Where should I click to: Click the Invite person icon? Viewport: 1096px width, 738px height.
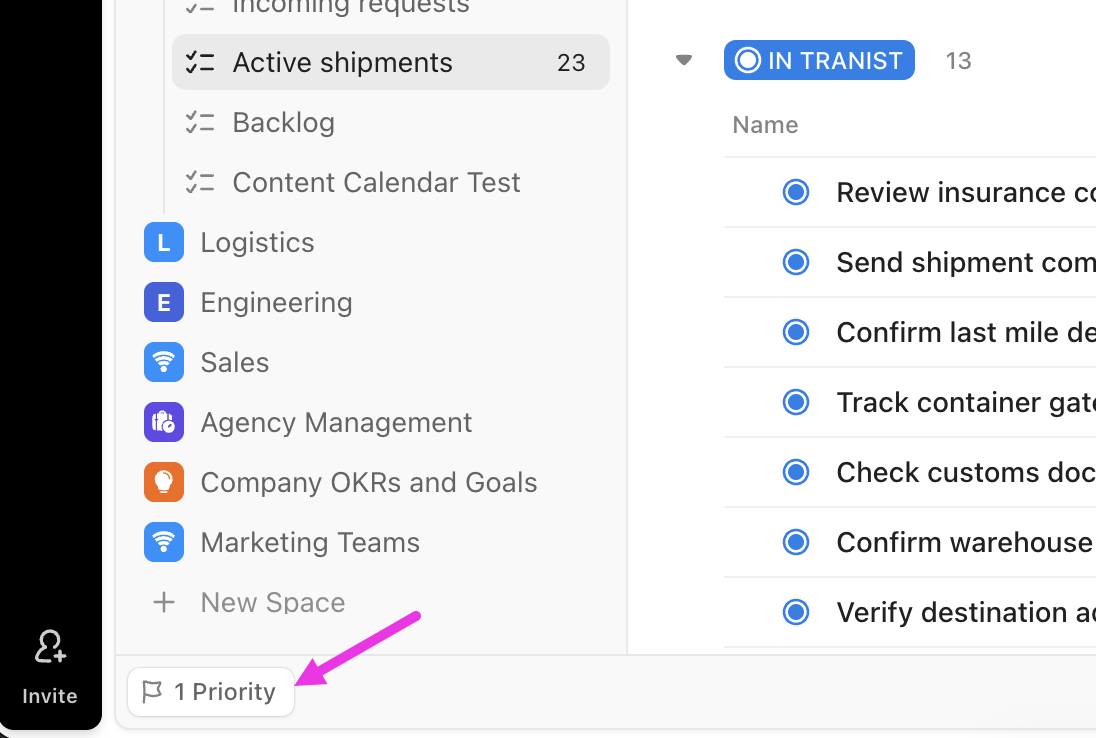tap(50, 646)
